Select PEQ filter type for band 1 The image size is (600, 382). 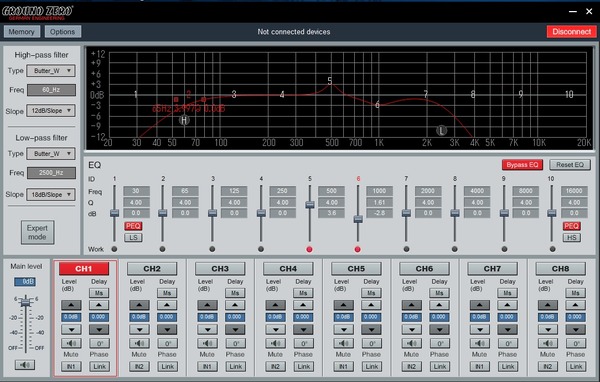tap(133, 226)
